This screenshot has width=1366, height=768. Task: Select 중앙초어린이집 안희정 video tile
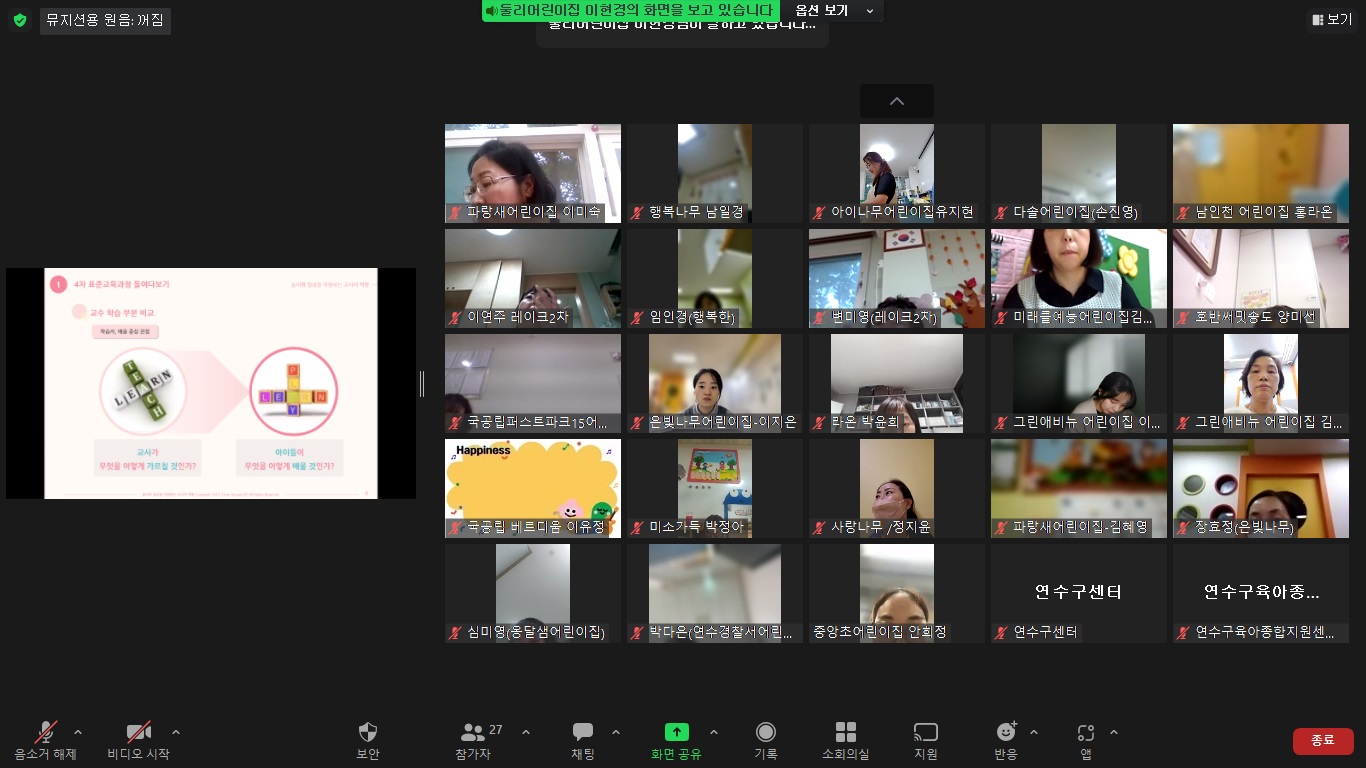click(x=897, y=593)
